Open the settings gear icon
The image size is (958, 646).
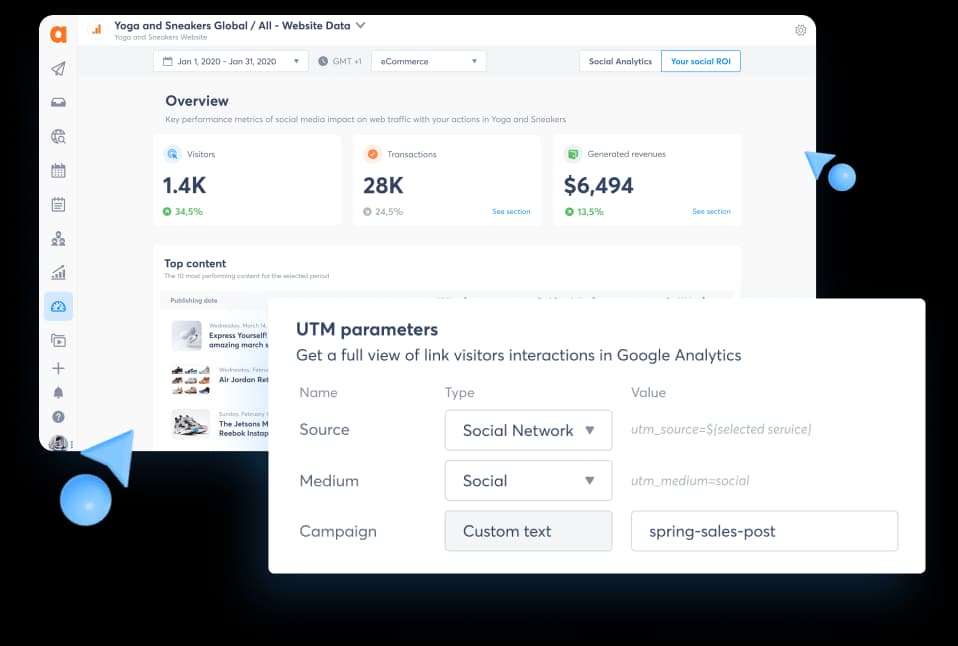(x=800, y=30)
